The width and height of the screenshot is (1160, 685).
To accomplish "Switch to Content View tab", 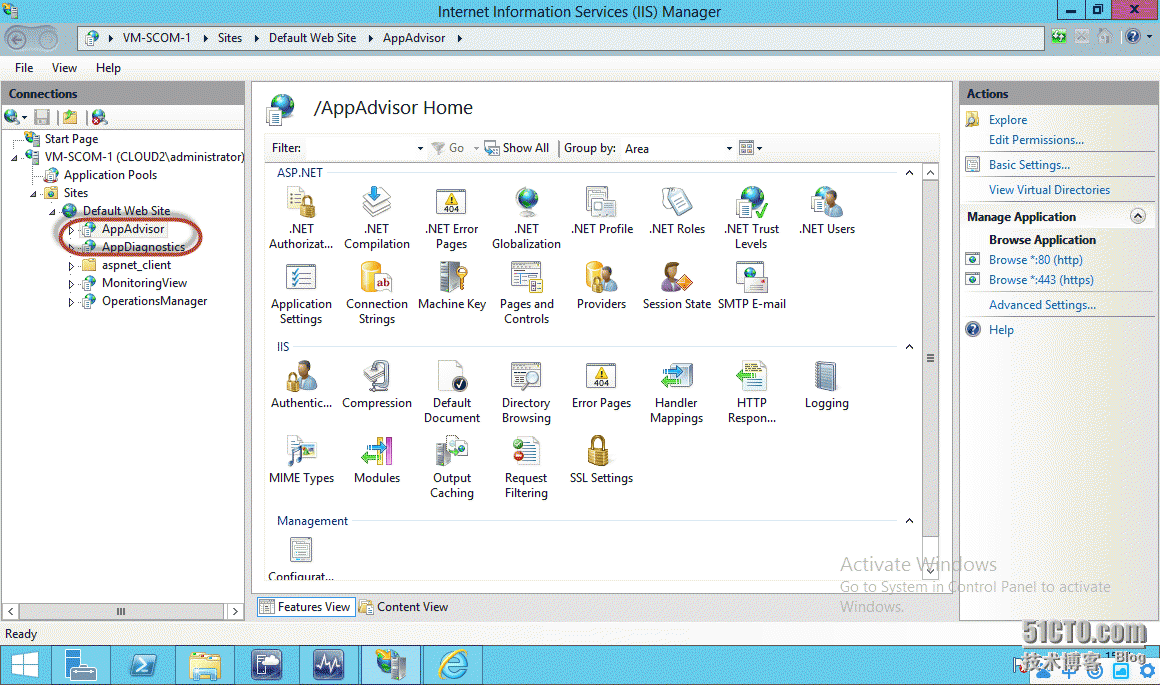I will click(x=404, y=607).
